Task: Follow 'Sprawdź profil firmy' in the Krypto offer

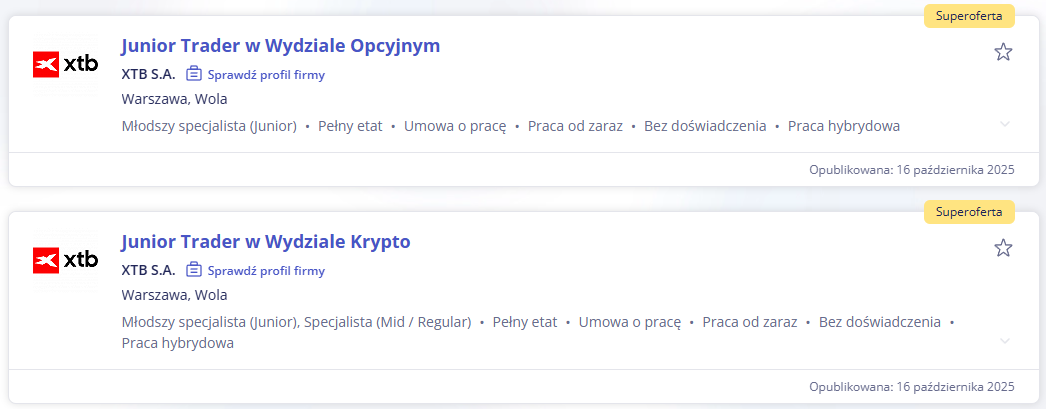Action: 266,270
